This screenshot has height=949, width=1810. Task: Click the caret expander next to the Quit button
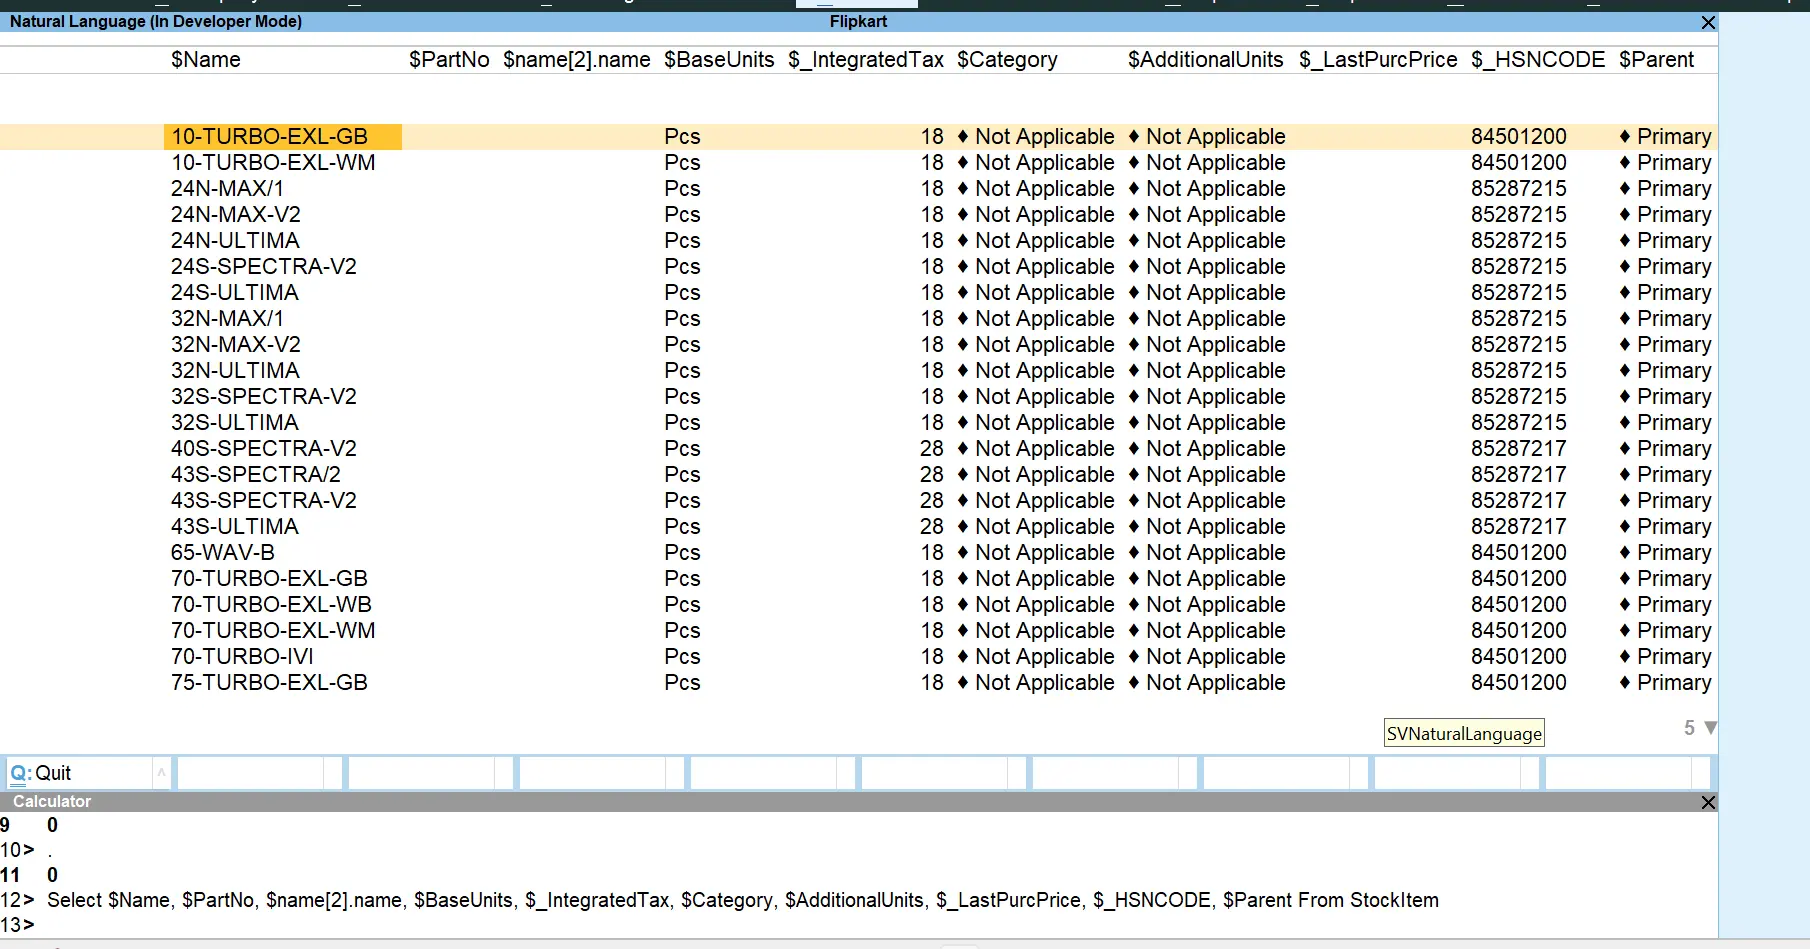pyautogui.click(x=161, y=772)
